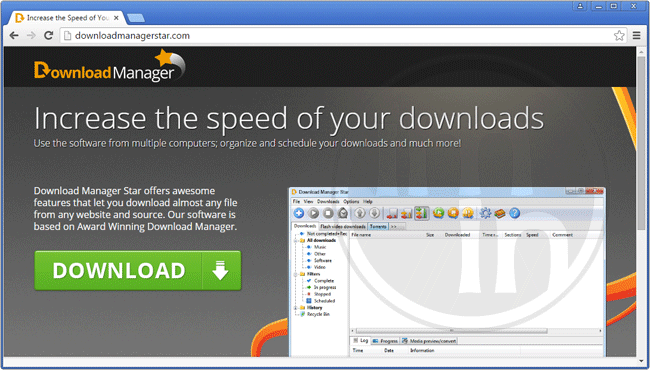Image resolution: width=650 pixels, height=370 pixels.
Task: Click the page info icon in address bar
Action: (x=68, y=36)
